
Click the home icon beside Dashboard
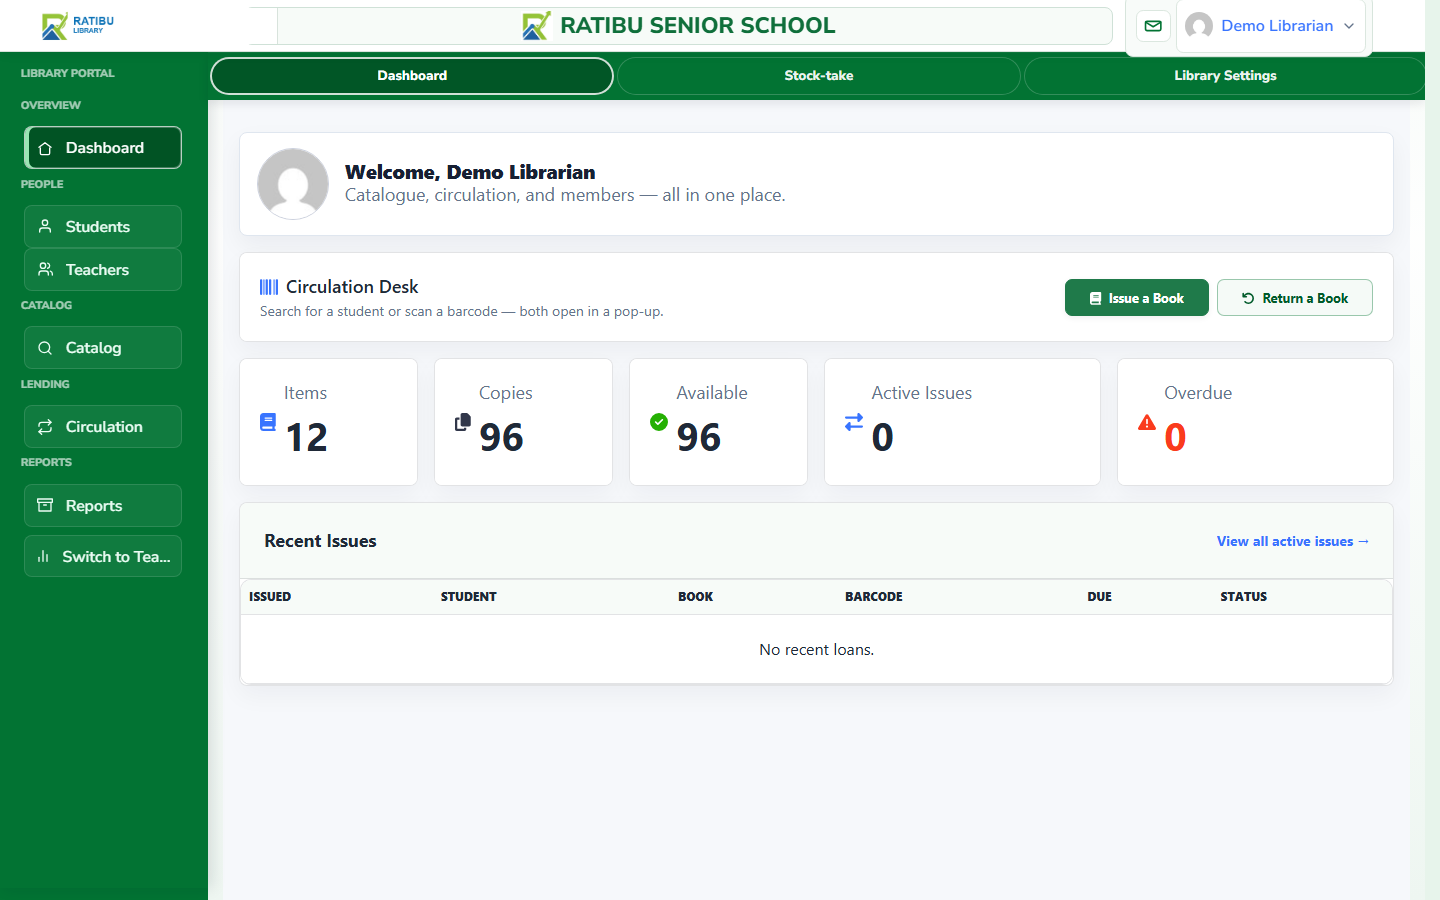click(45, 148)
